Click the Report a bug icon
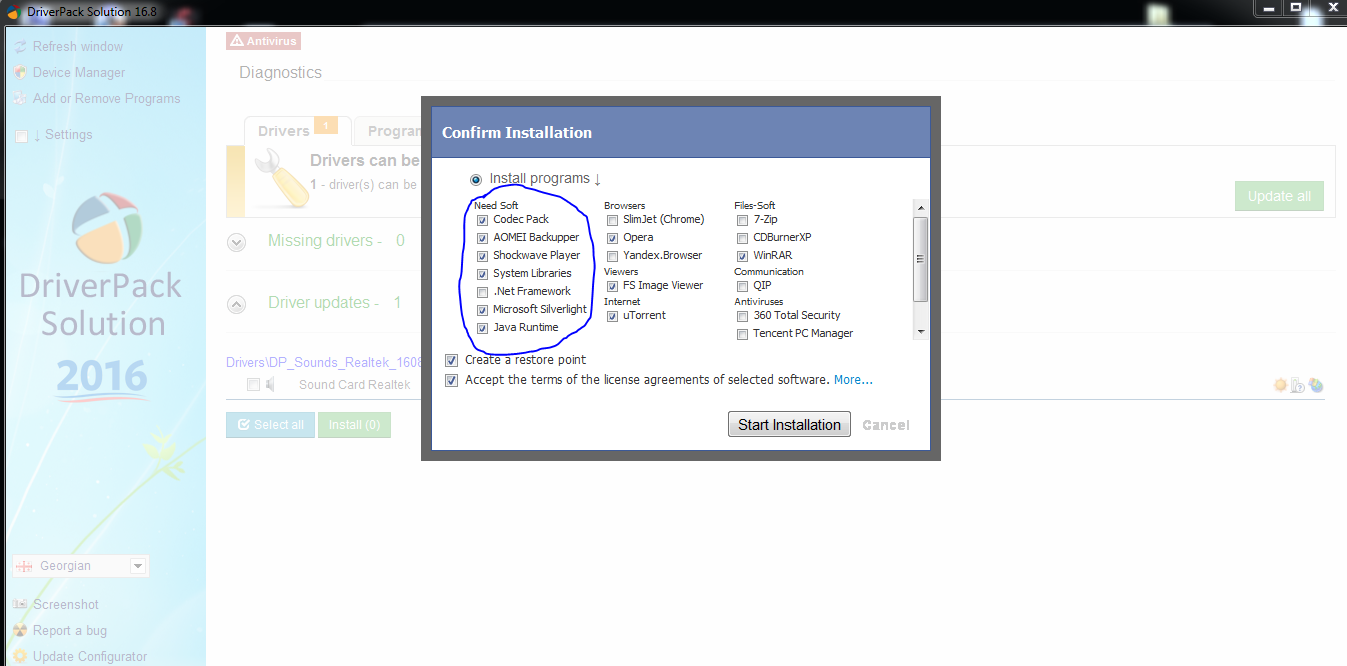This screenshot has height=666, width=1347. tap(20, 631)
